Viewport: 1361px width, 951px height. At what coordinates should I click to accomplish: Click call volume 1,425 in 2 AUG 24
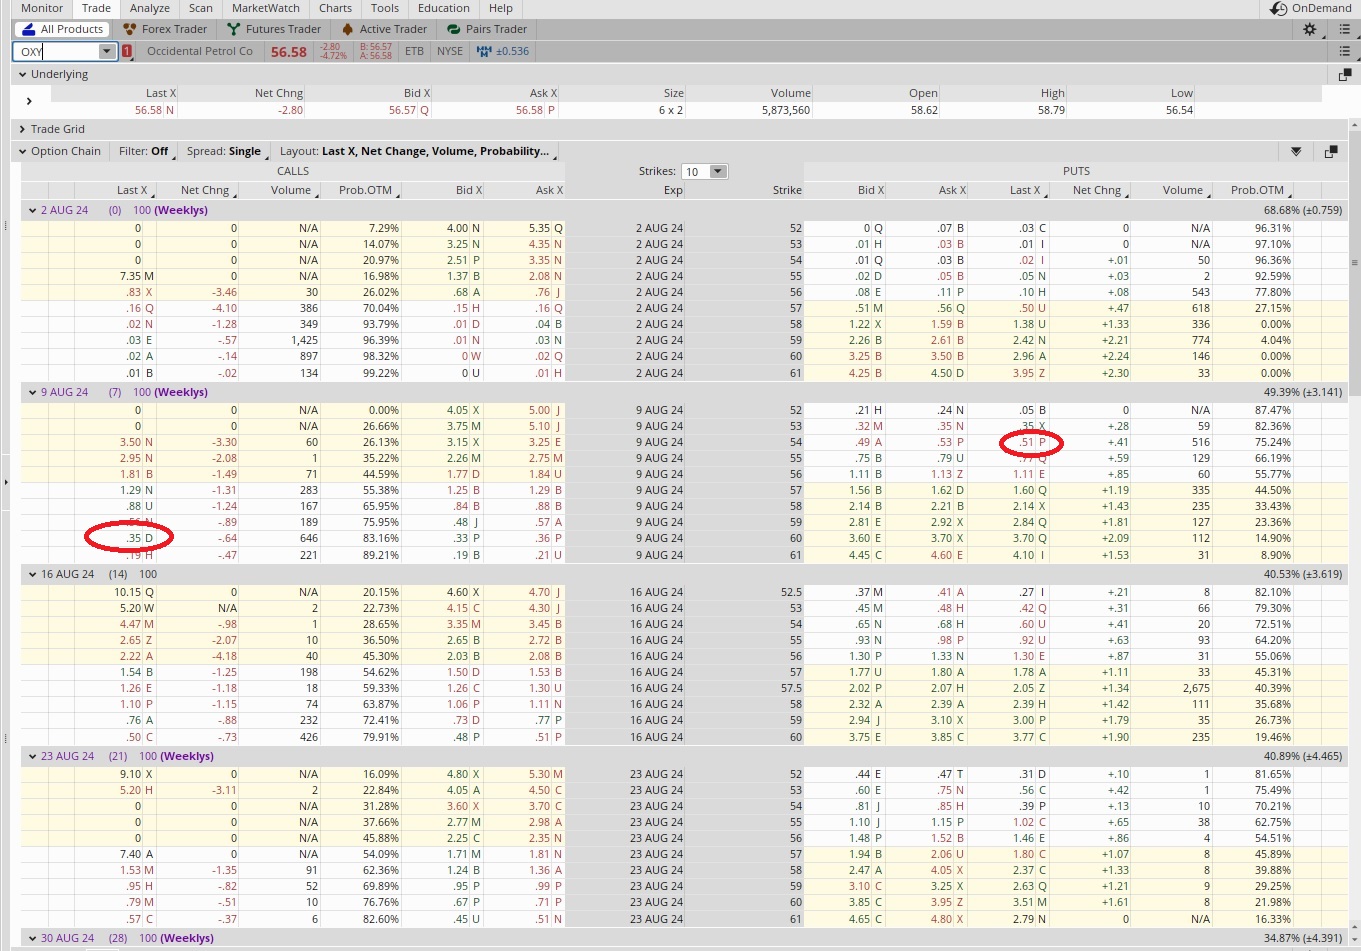(x=304, y=340)
